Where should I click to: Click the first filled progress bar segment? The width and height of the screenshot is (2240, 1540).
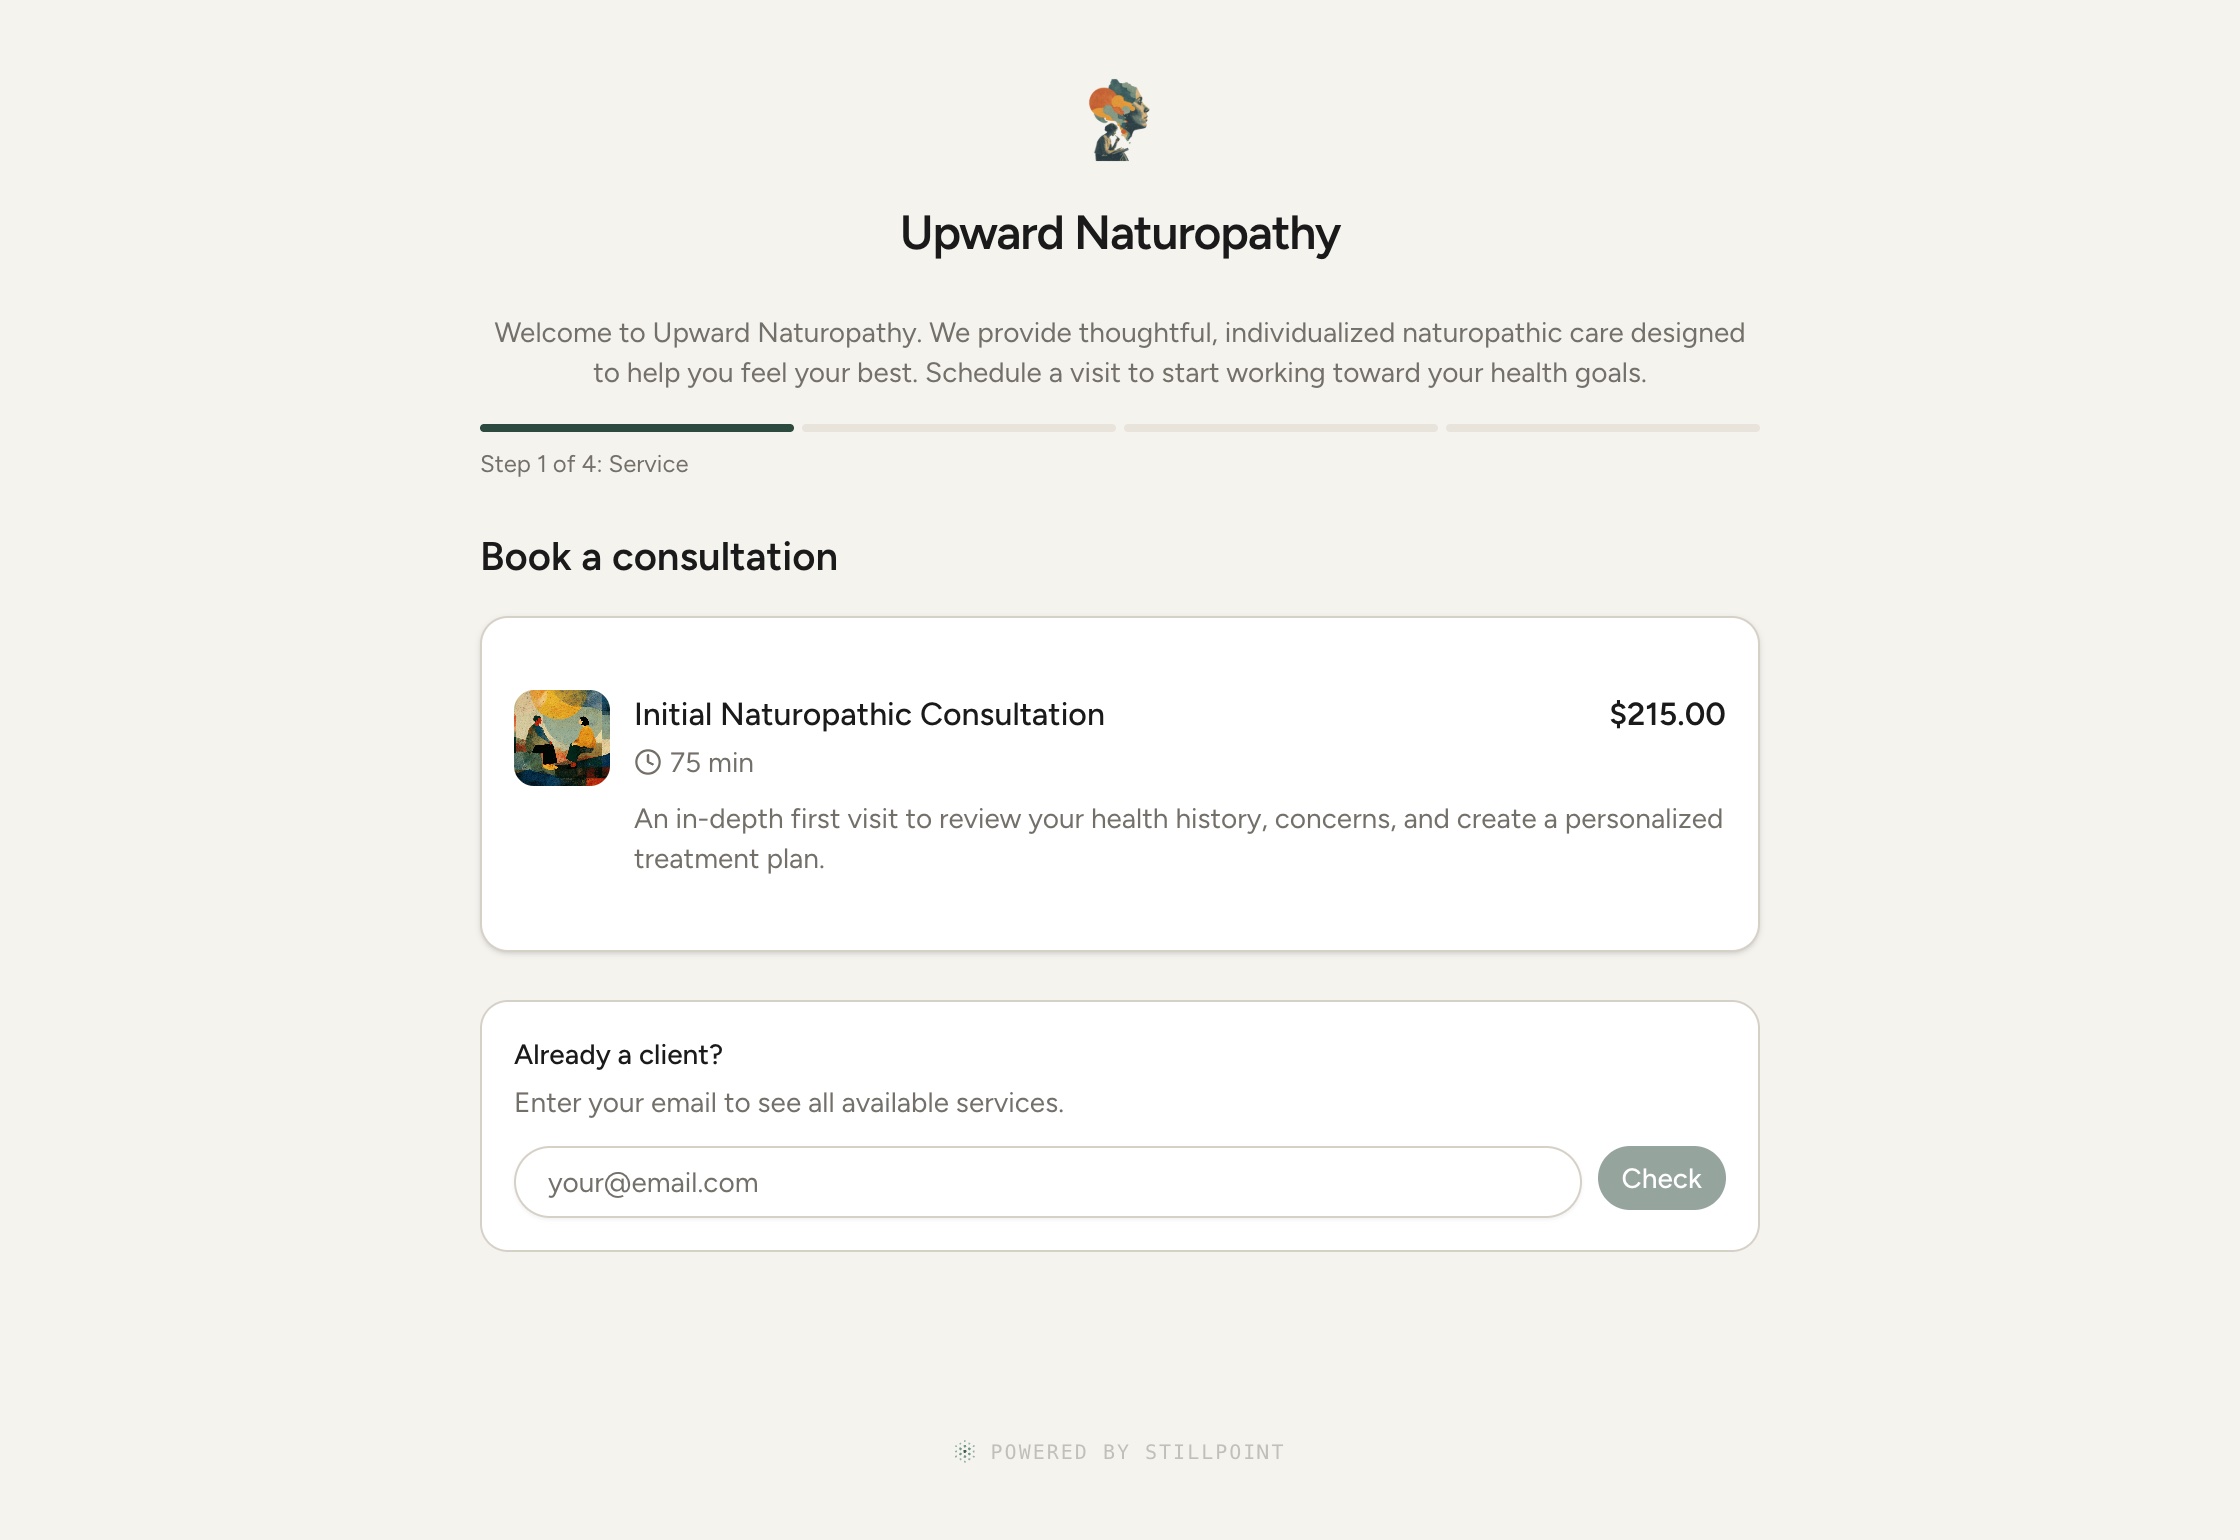tap(637, 428)
